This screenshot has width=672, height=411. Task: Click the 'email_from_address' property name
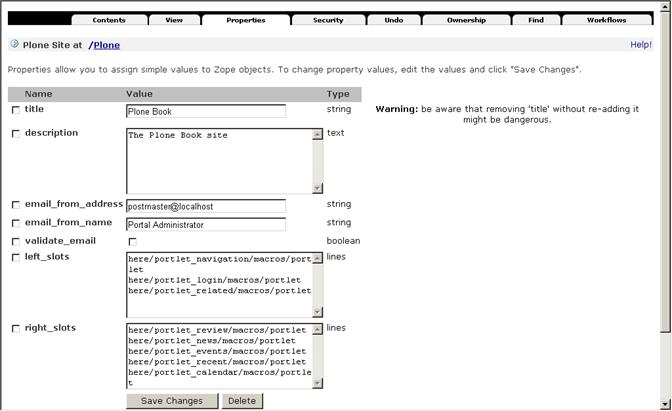(x=74, y=204)
